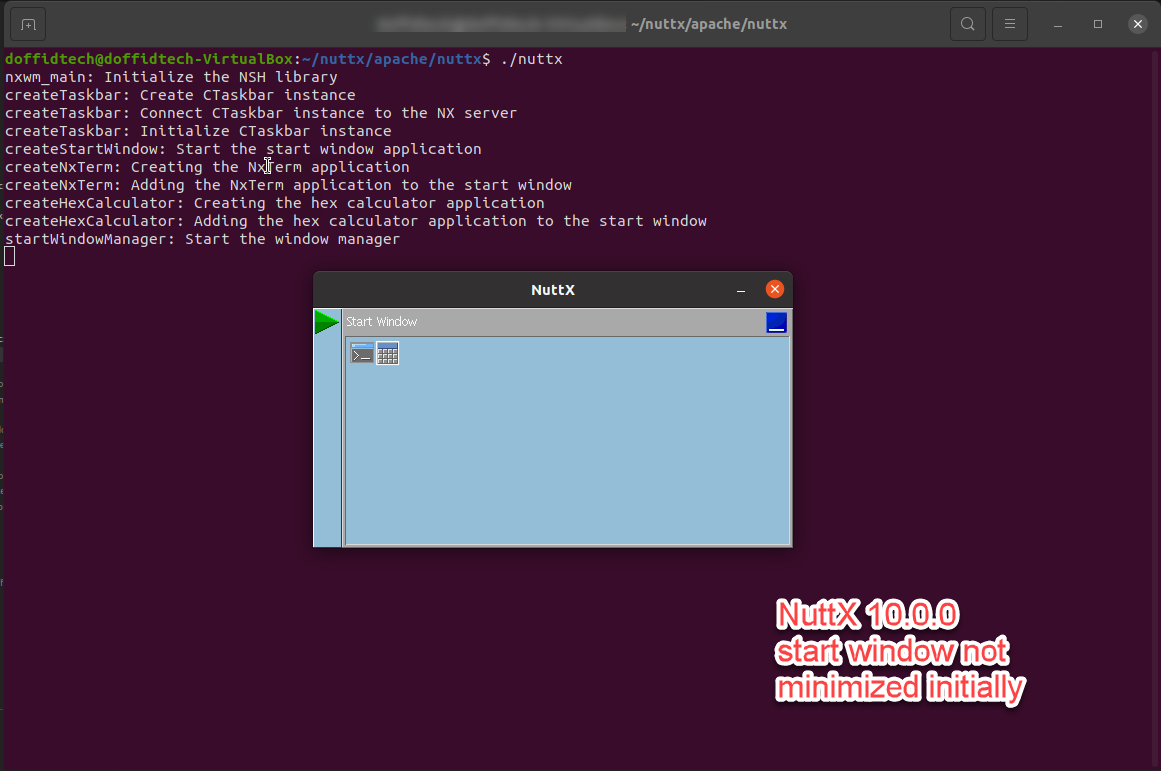Screen dimensions: 1161x771
Task: Close the terminal window
Action: pos(1138,24)
